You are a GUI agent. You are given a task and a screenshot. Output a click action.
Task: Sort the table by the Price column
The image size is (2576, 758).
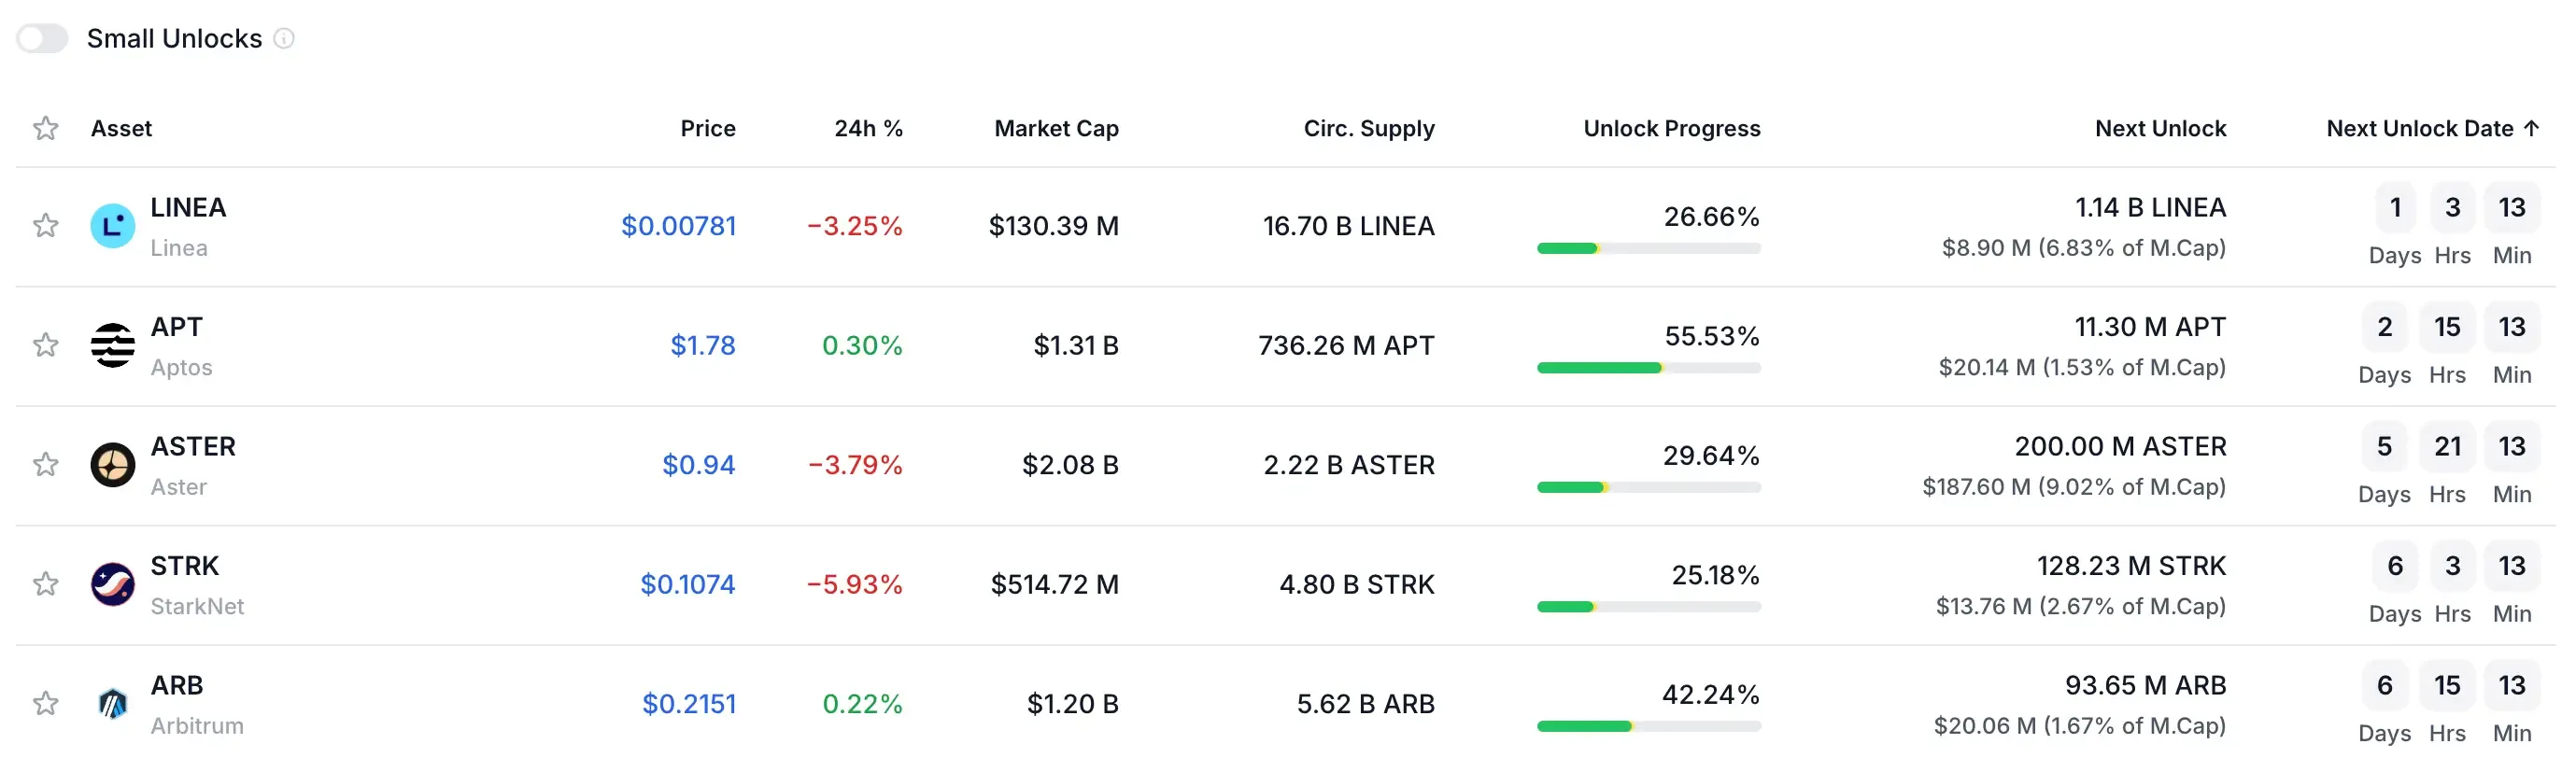pos(708,128)
